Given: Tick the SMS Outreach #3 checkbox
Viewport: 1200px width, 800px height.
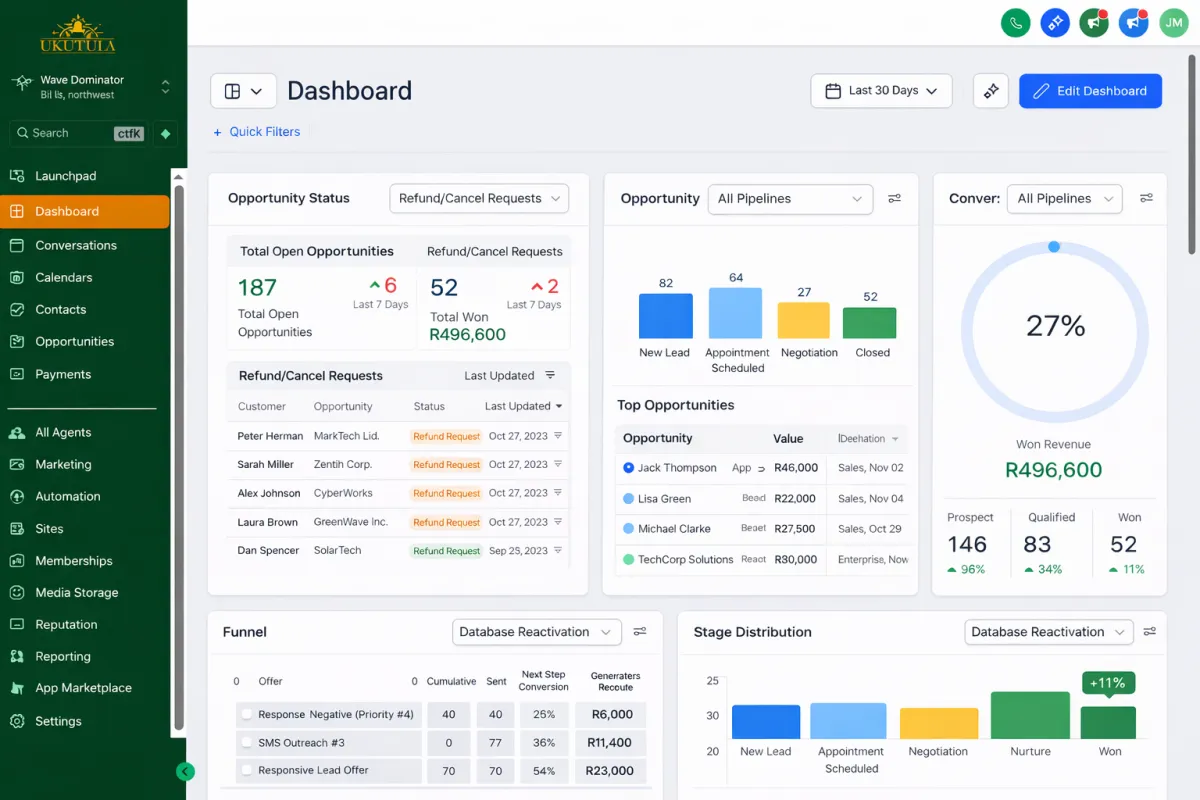Looking at the screenshot, I should point(246,743).
